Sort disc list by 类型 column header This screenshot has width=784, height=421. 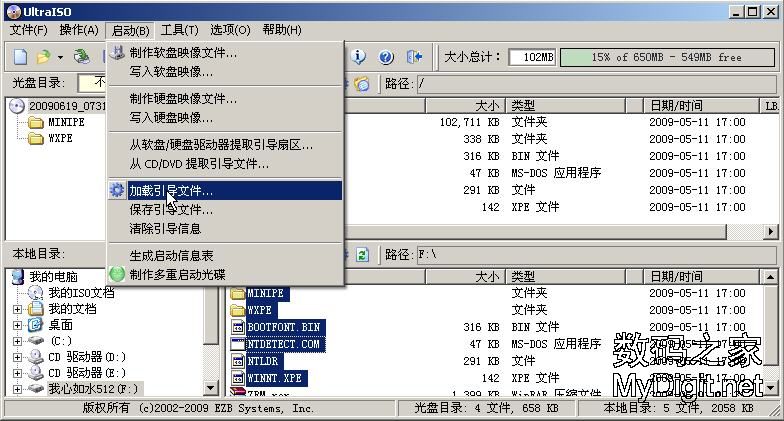(x=565, y=106)
